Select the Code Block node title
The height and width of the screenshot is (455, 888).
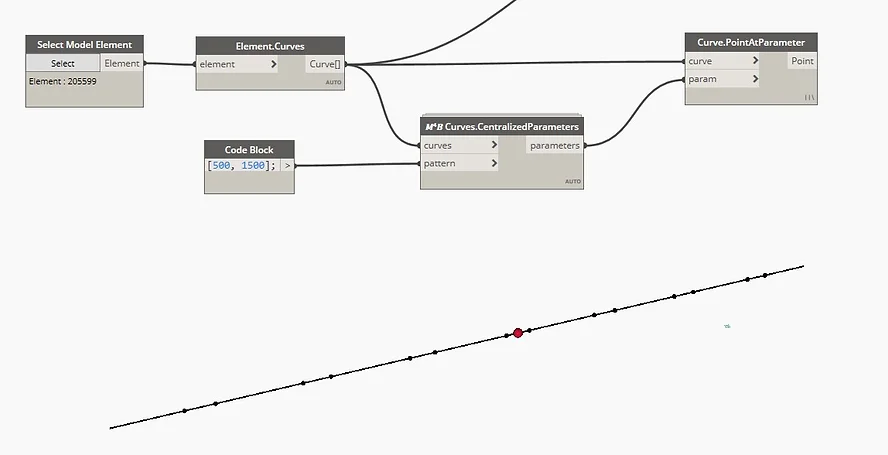click(250, 149)
